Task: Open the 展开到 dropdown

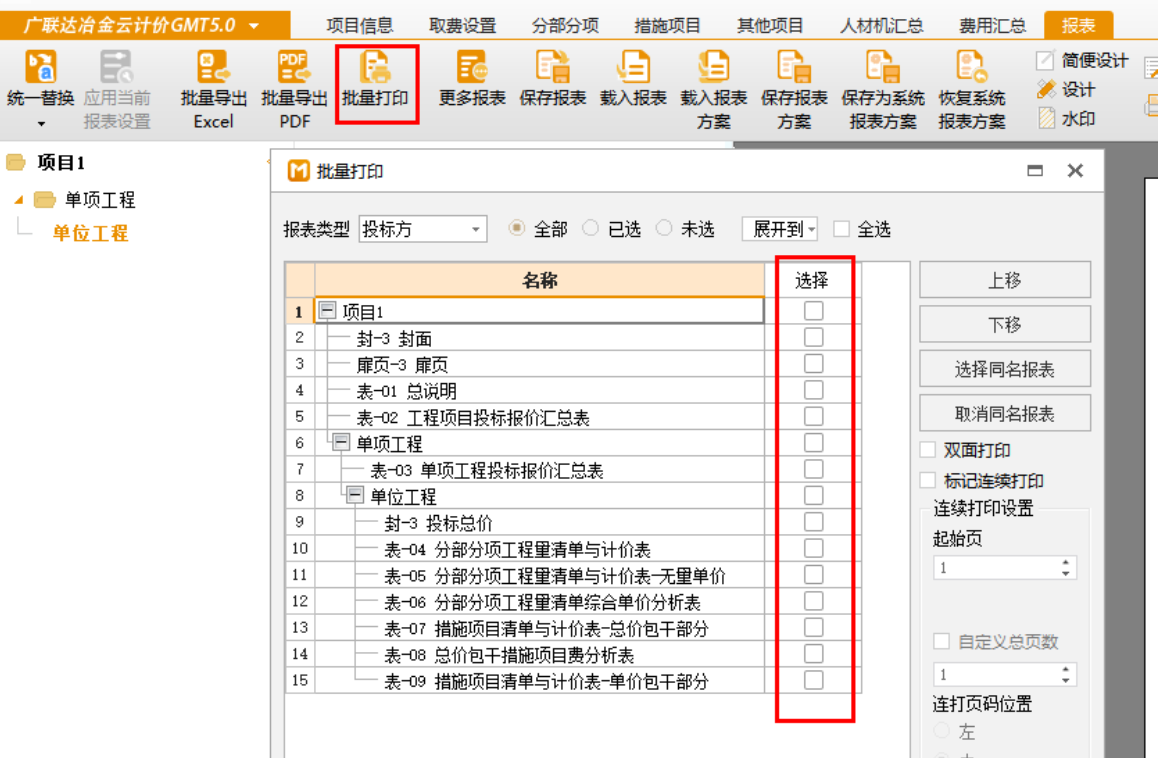Action: pos(780,229)
